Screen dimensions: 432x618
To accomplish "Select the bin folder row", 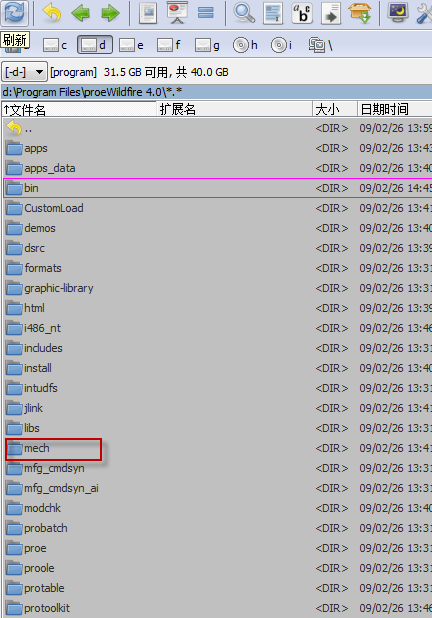I will 218,188.
